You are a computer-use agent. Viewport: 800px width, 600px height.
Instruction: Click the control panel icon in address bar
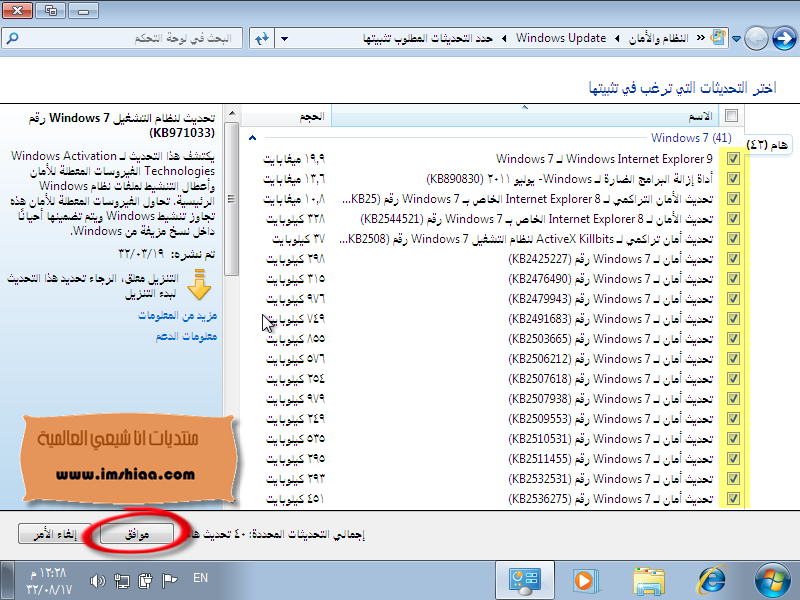[718, 38]
